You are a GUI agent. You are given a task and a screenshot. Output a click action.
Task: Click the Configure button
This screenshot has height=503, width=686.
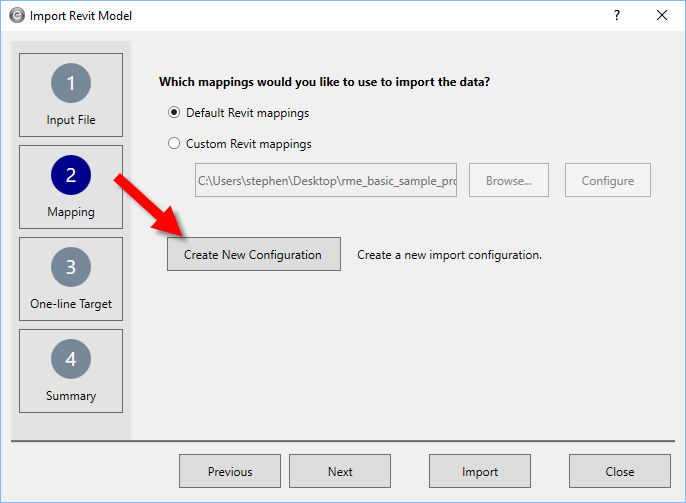click(607, 181)
